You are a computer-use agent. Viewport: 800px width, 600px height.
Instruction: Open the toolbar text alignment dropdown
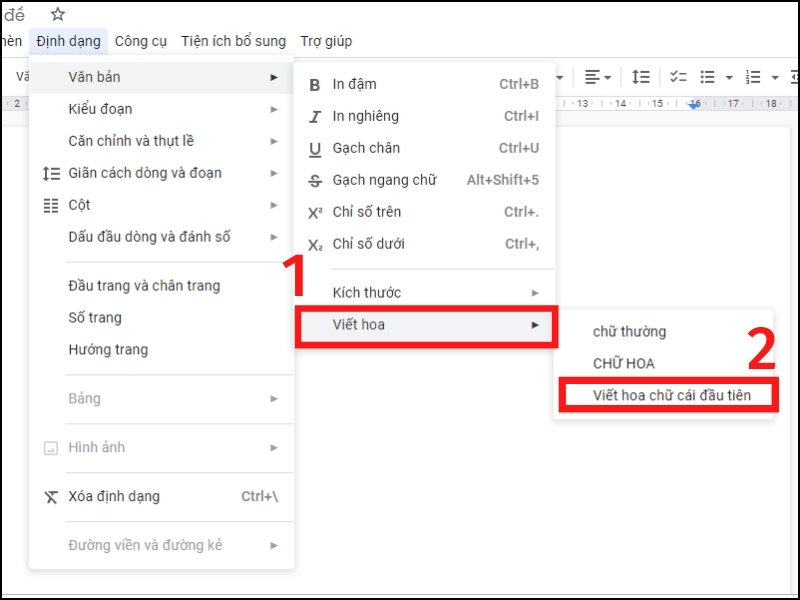[597, 77]
